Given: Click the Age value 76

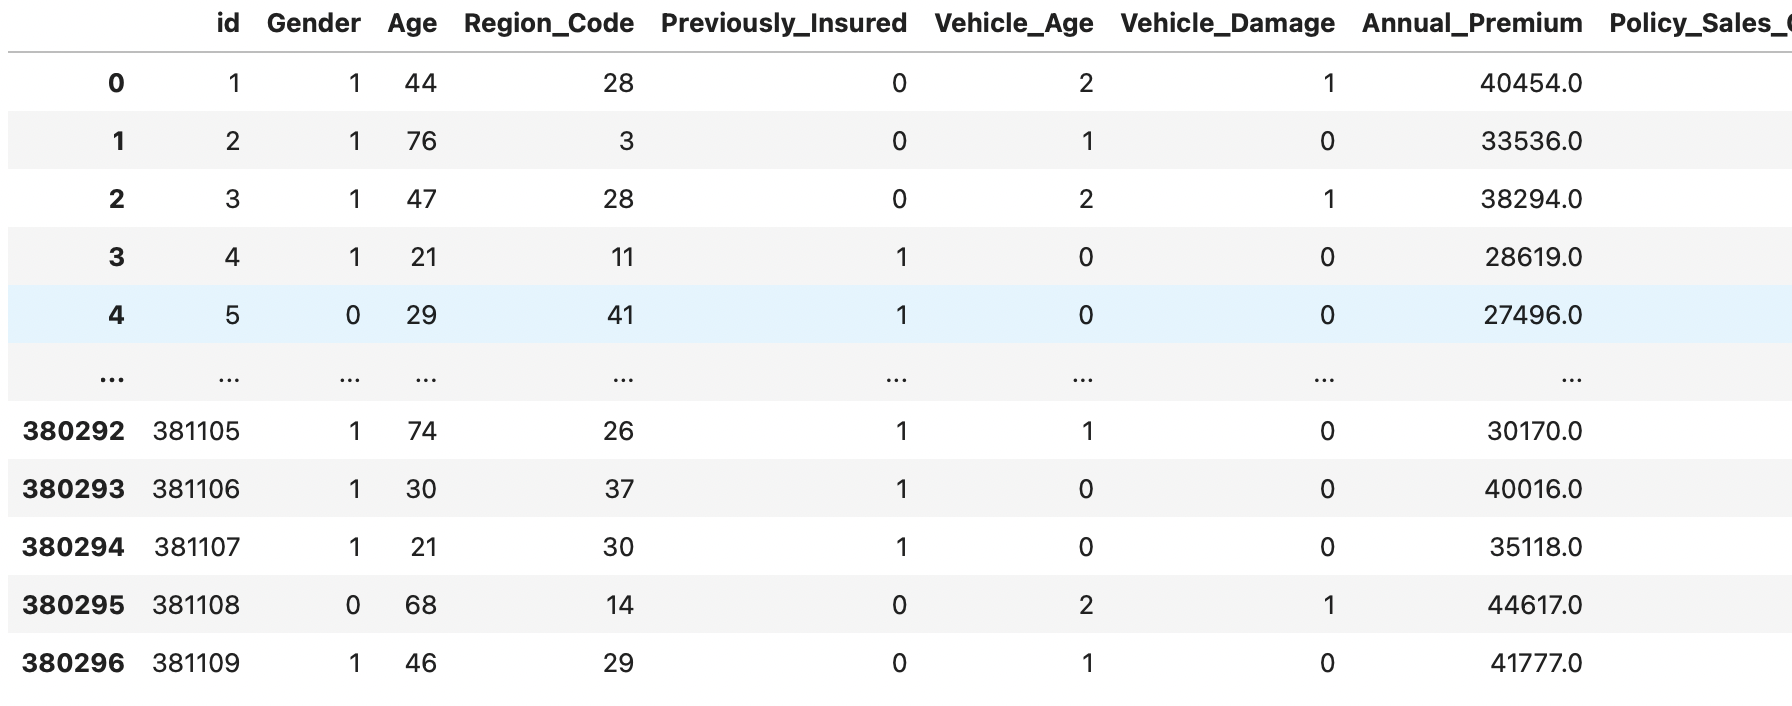Looking at the screenshot, I should coord(421,141).
